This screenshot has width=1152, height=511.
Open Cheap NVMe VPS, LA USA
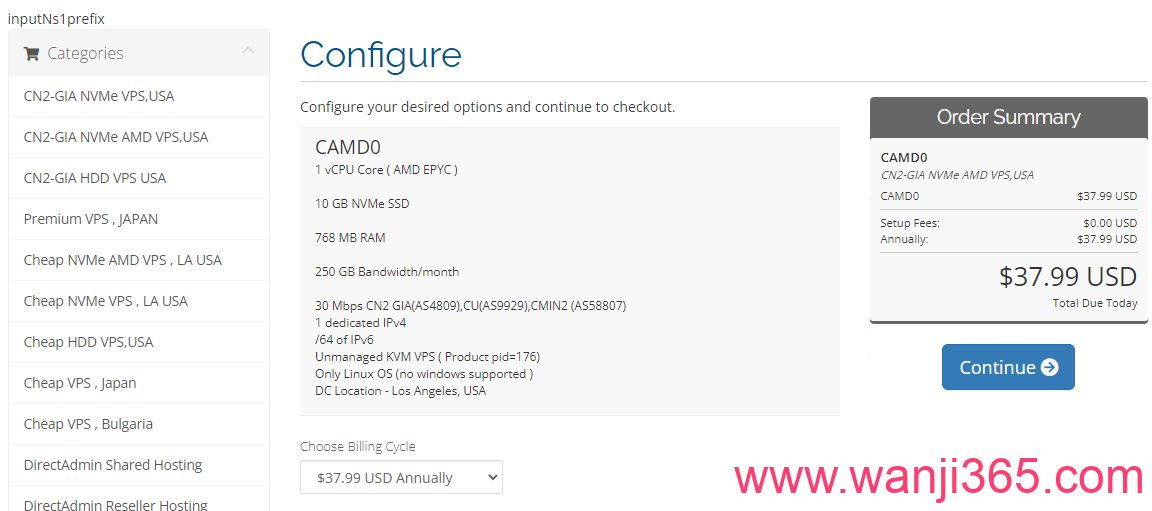click(x=106, y=301)
